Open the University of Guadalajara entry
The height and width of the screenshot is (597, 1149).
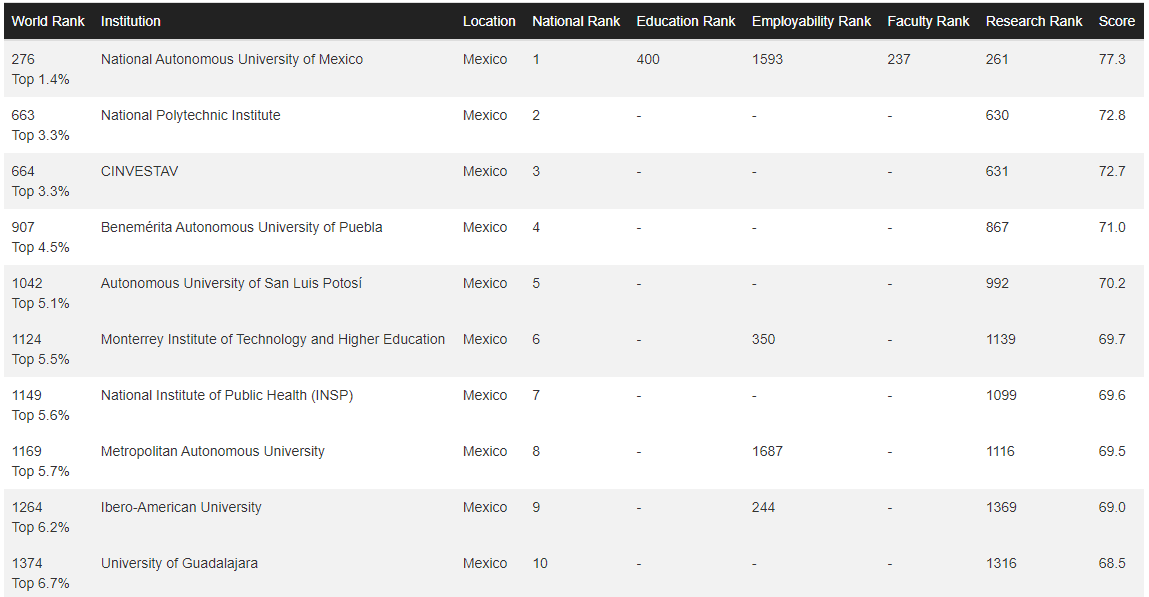(180, 563)
